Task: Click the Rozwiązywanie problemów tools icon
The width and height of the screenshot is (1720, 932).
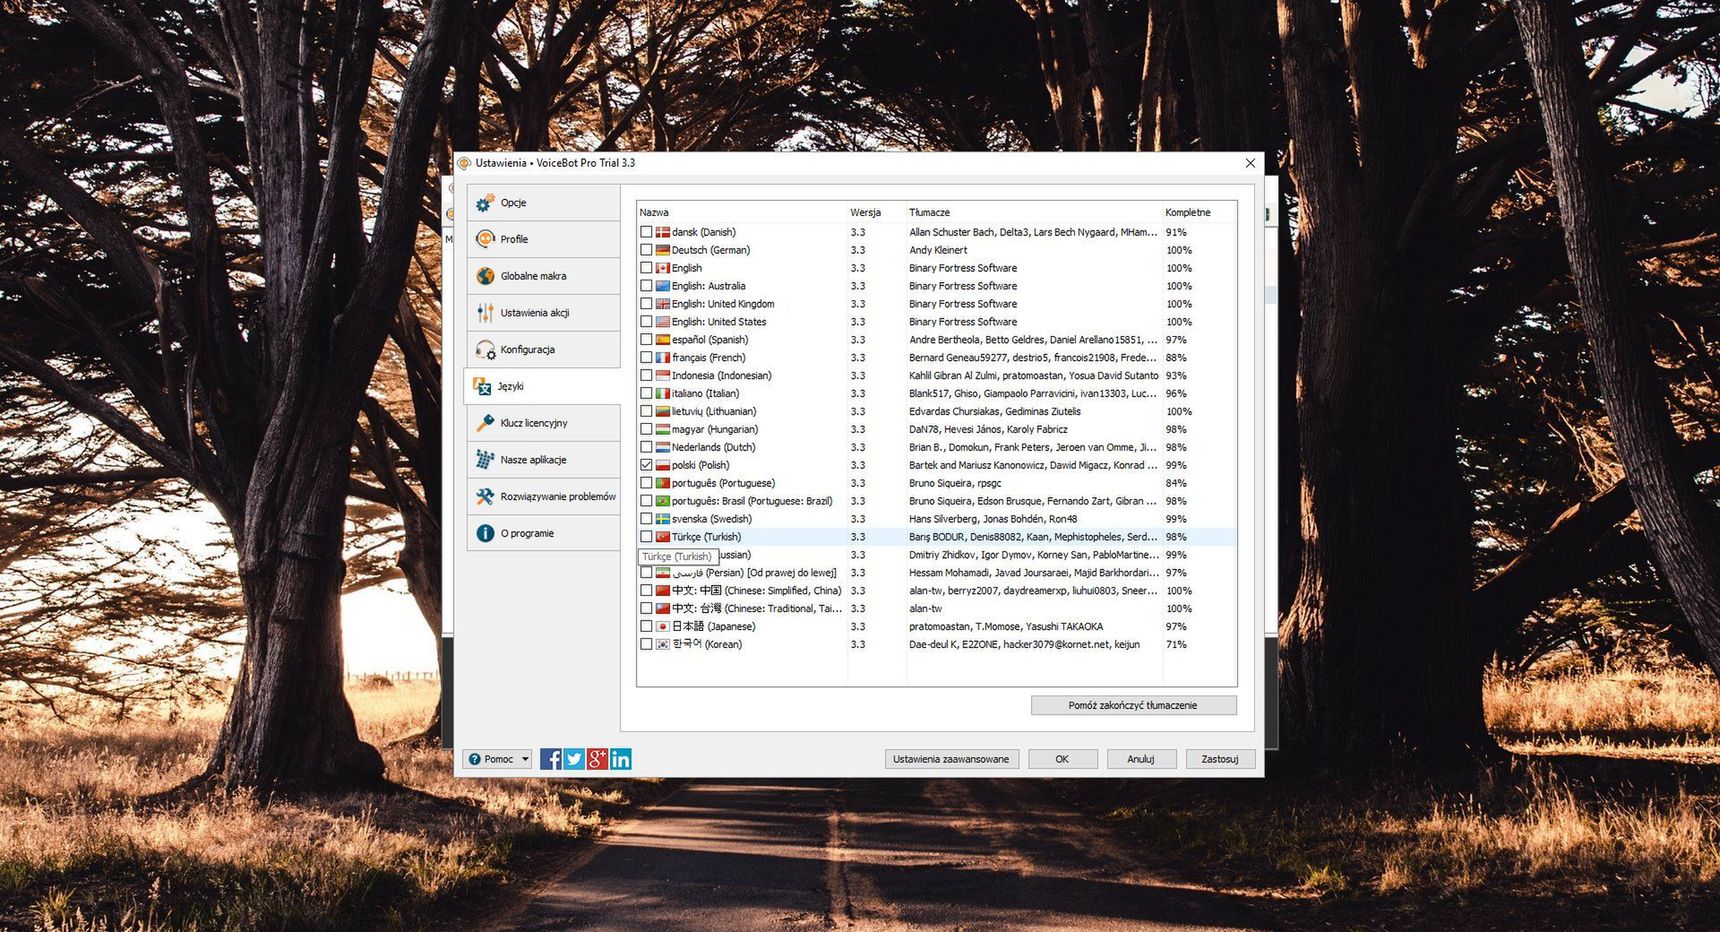Action: [x=485, y=497]
